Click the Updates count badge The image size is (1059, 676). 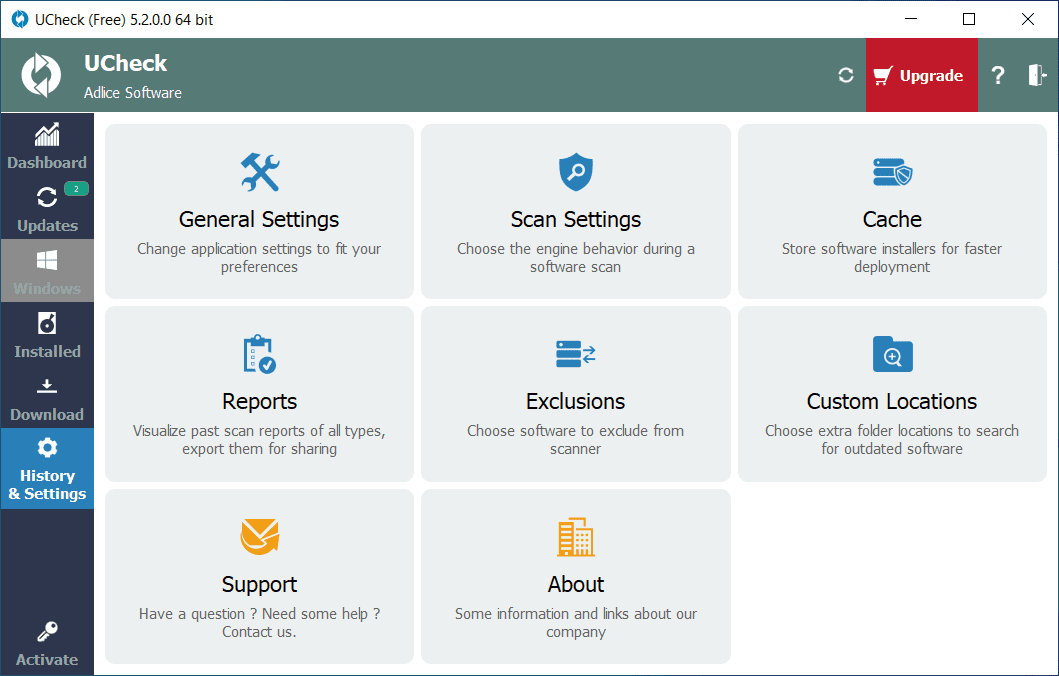(x=76, y=188)
